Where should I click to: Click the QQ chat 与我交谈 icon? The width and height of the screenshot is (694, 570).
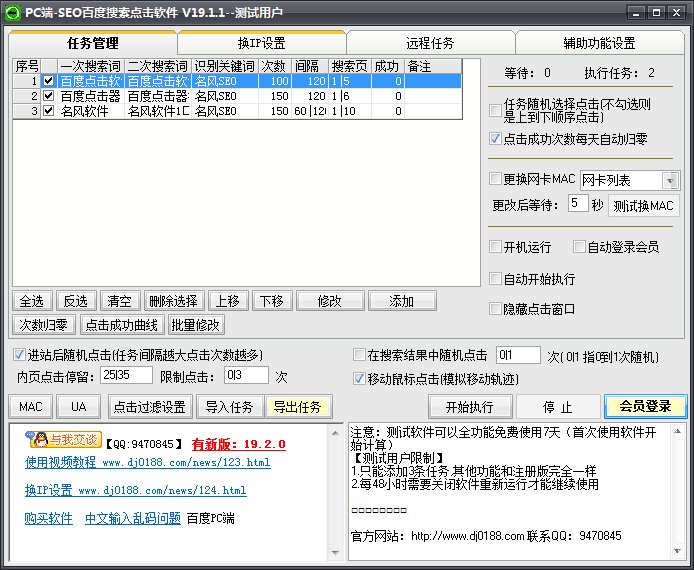(62, 440)
